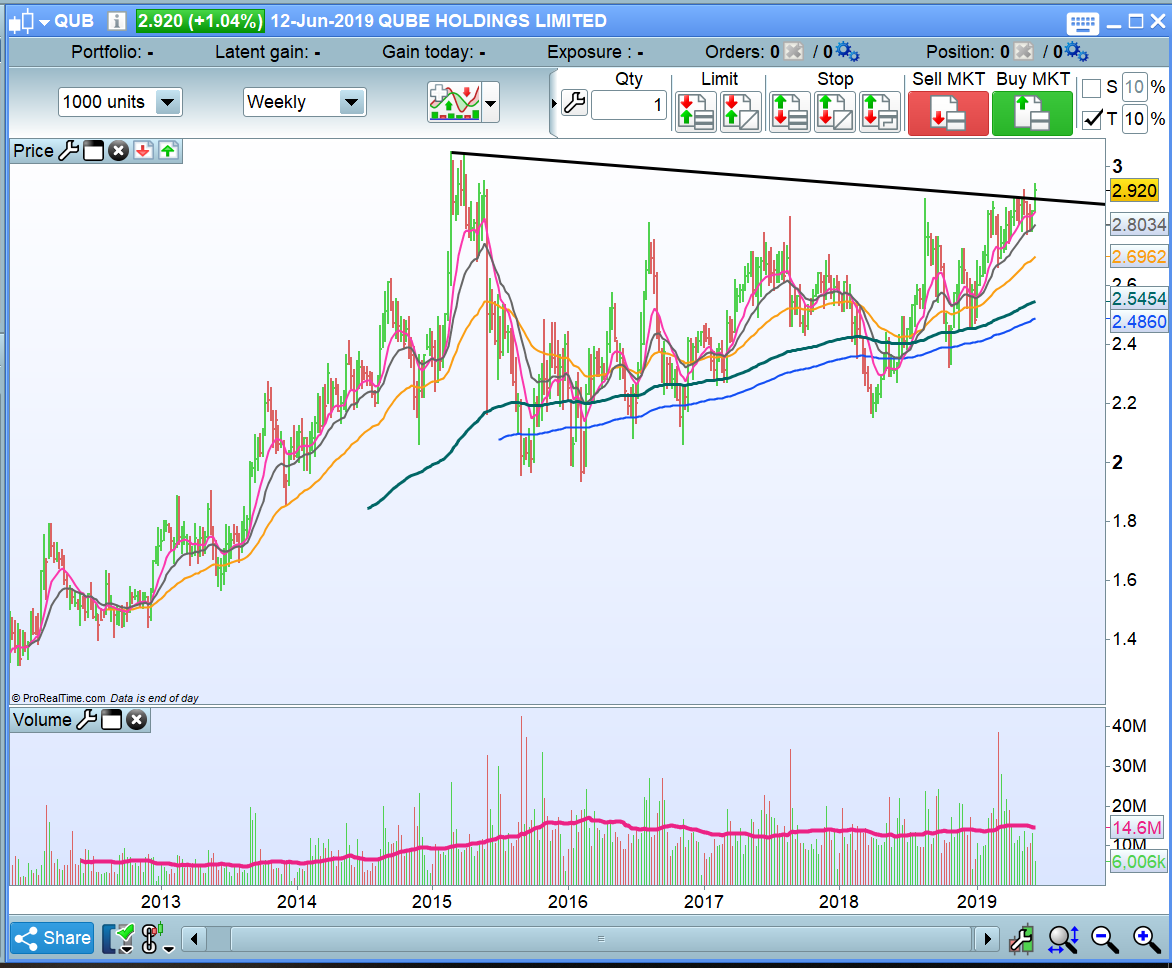Open the Weekly timeframe dropdown
This screenshot has width=1172, height=968.
[351, 102]
